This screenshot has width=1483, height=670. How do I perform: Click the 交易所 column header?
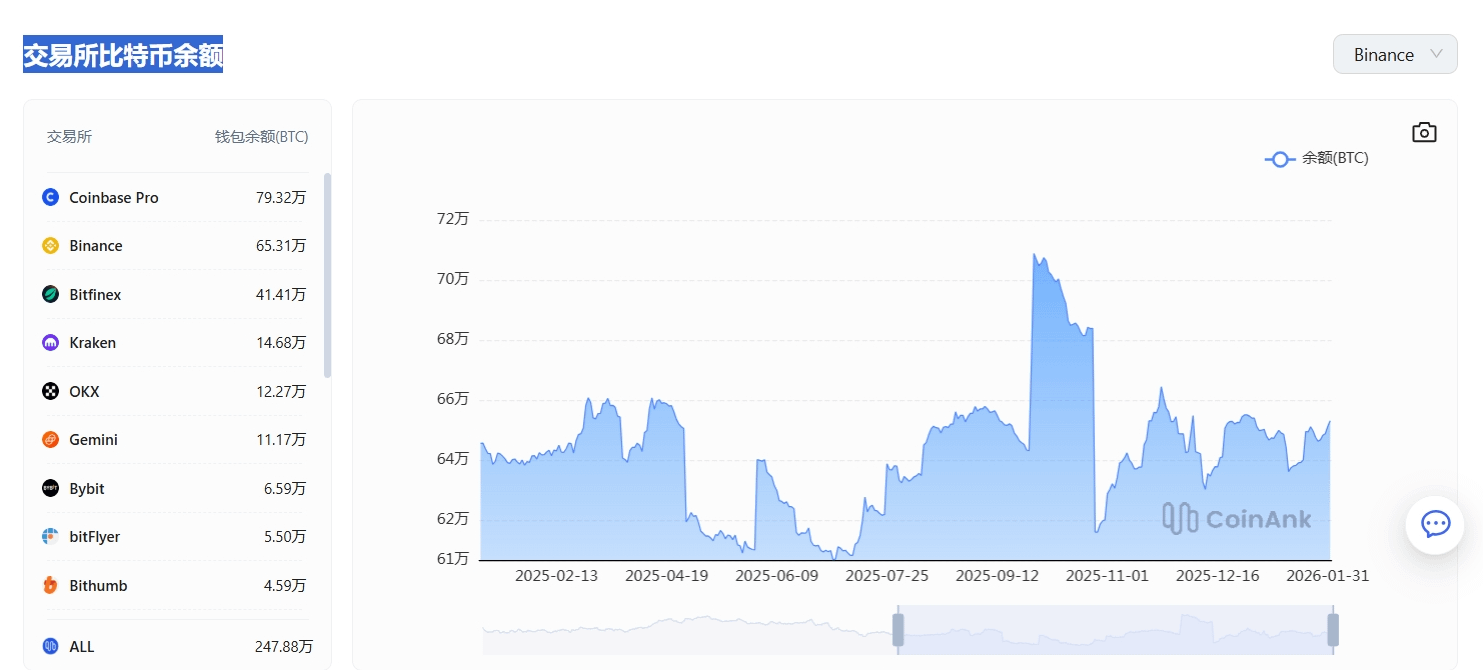tap(69, 136)
